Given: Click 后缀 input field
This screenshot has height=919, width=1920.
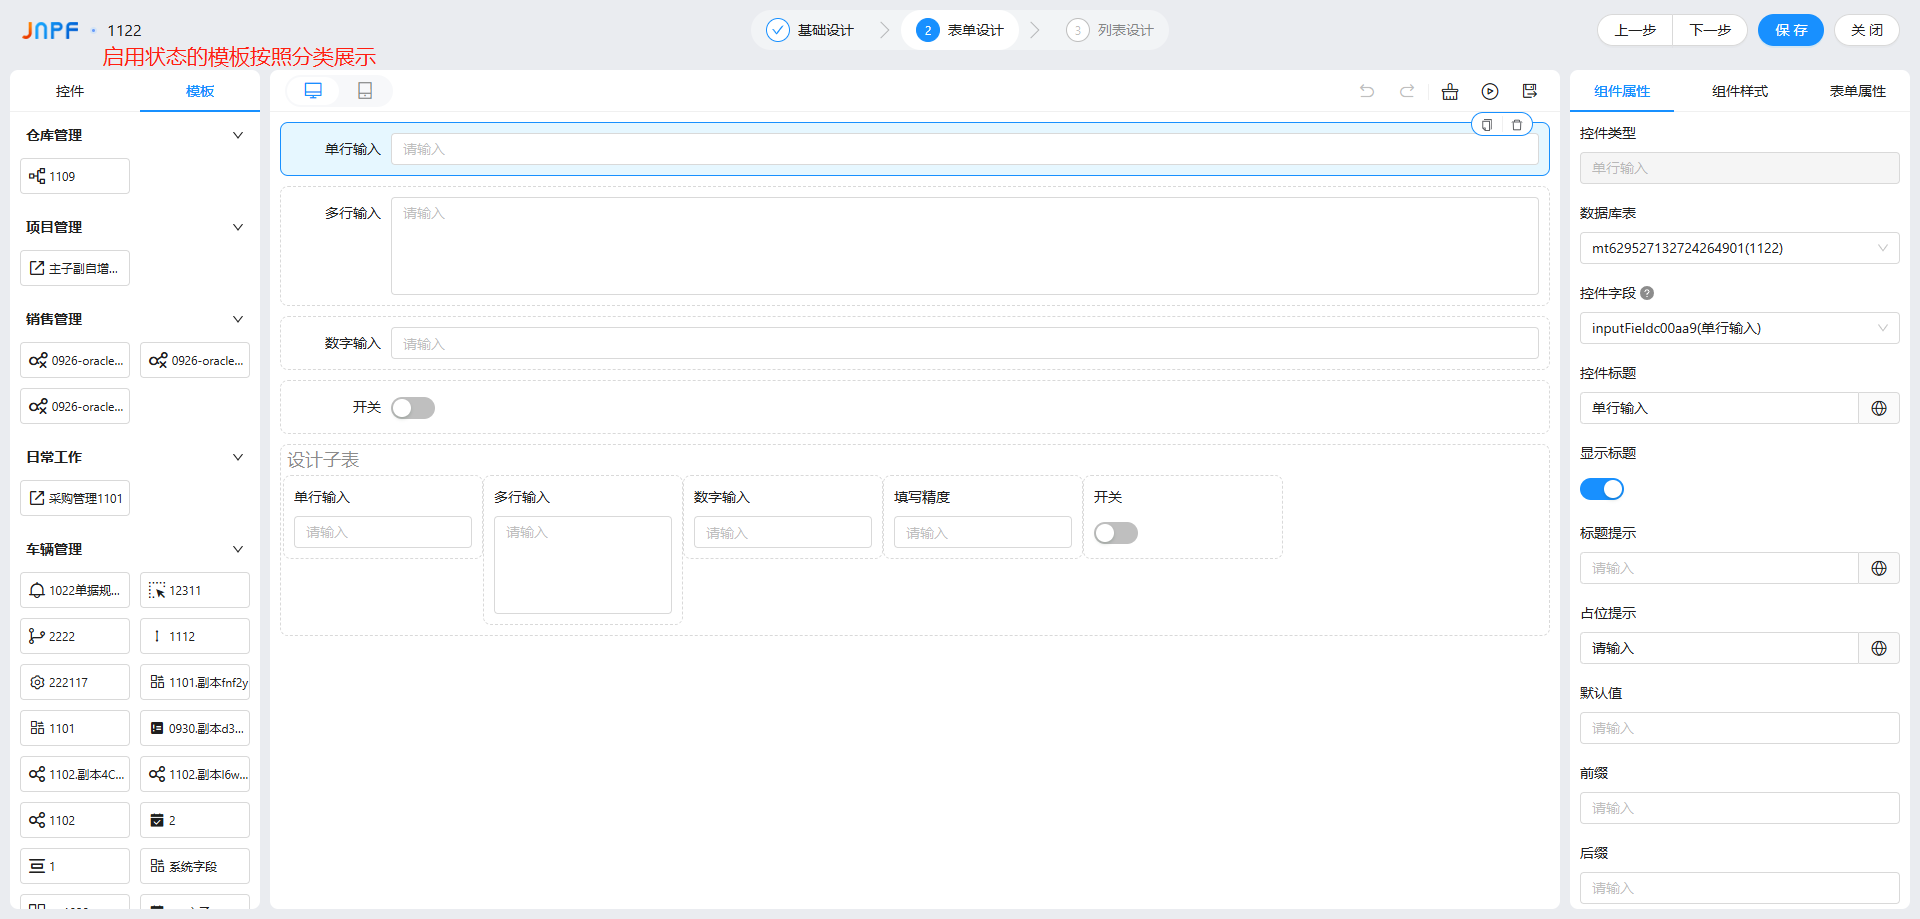Looking at the screenshot, I should pos(1740,888).
